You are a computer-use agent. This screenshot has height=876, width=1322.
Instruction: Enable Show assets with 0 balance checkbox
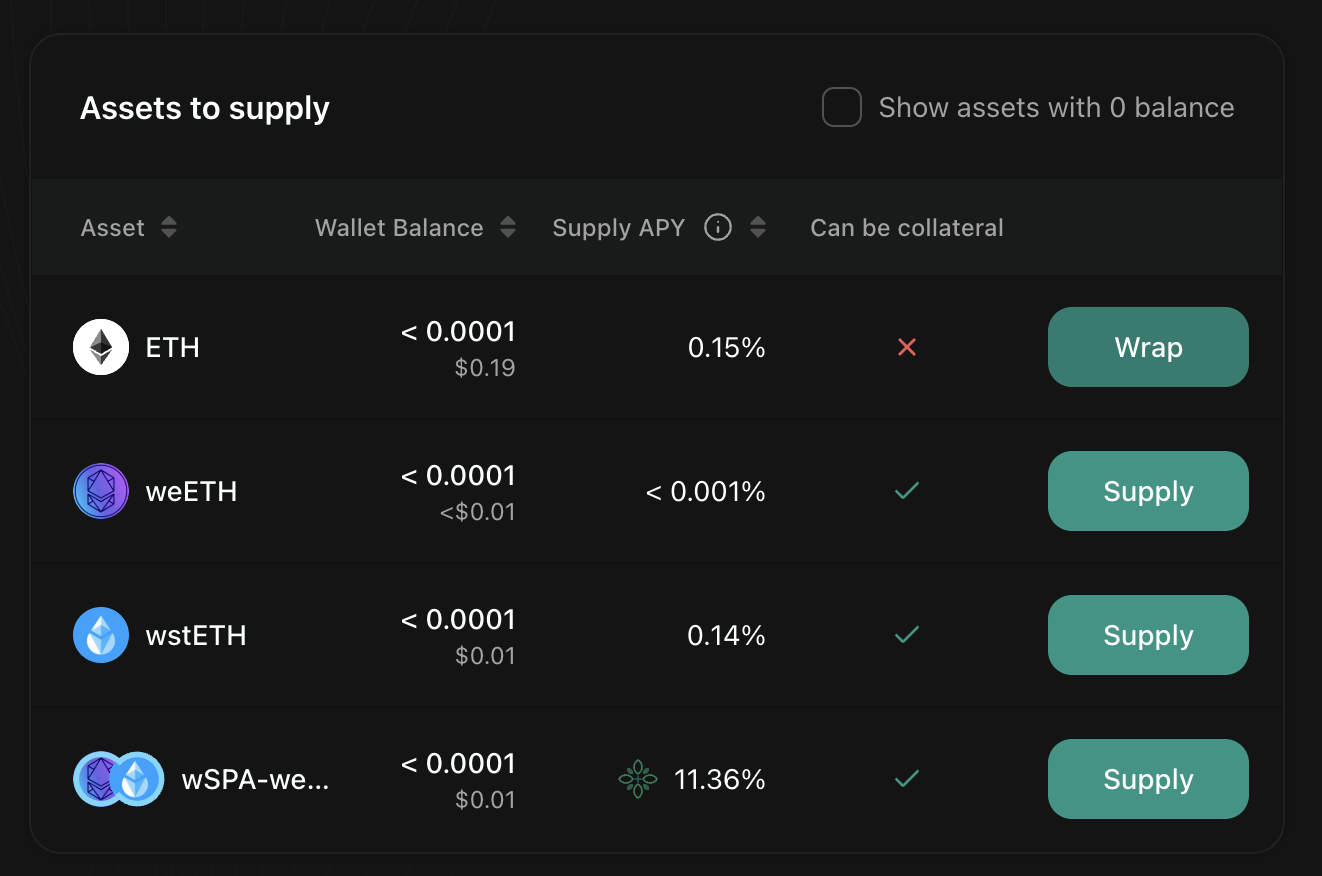(x=842, y=108)
